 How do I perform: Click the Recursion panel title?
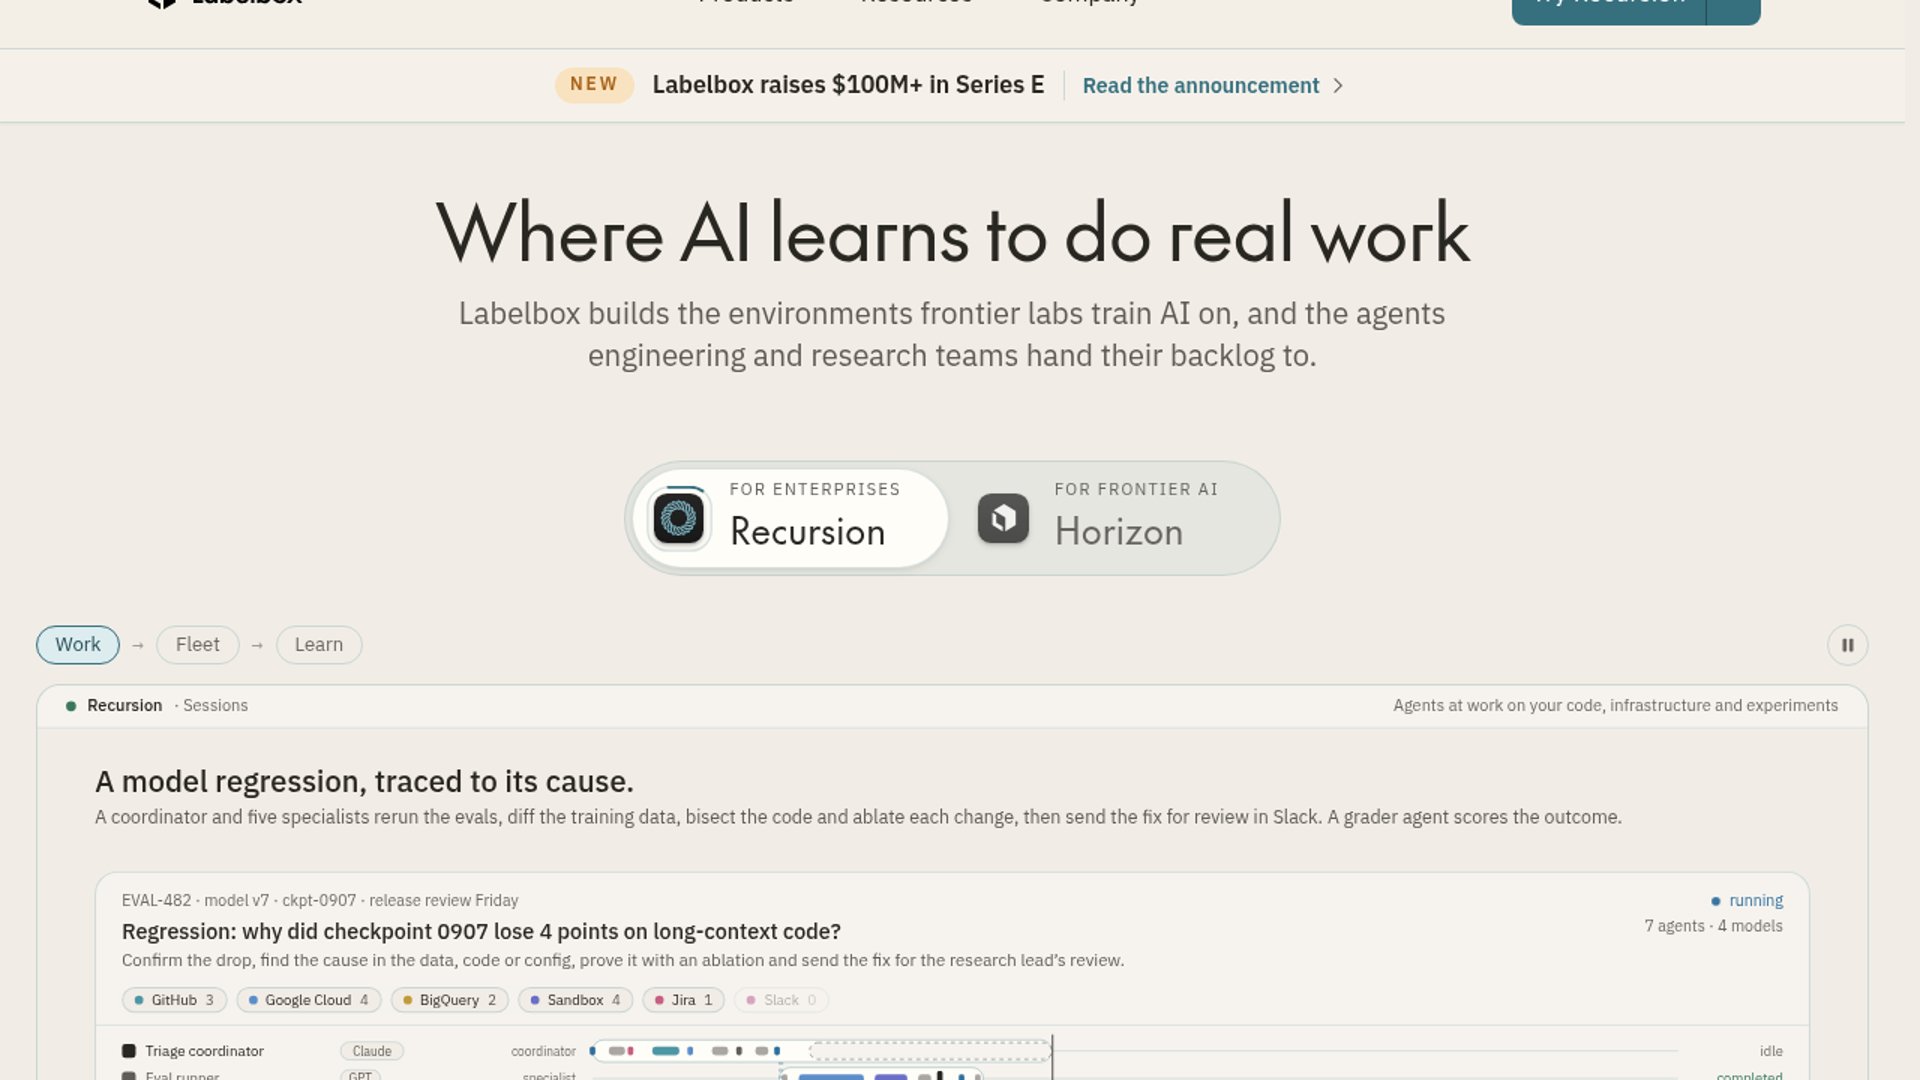pos(124,706)
